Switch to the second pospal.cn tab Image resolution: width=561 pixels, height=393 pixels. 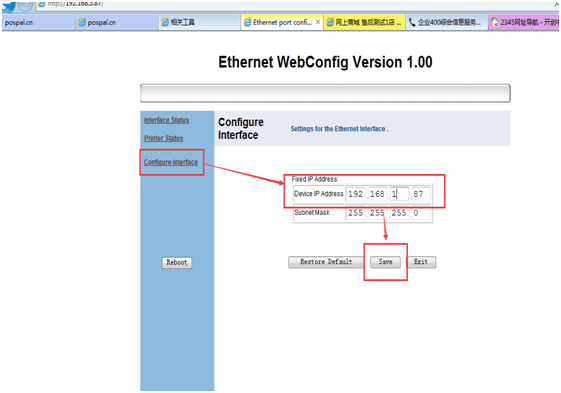(x=117, y=22)
